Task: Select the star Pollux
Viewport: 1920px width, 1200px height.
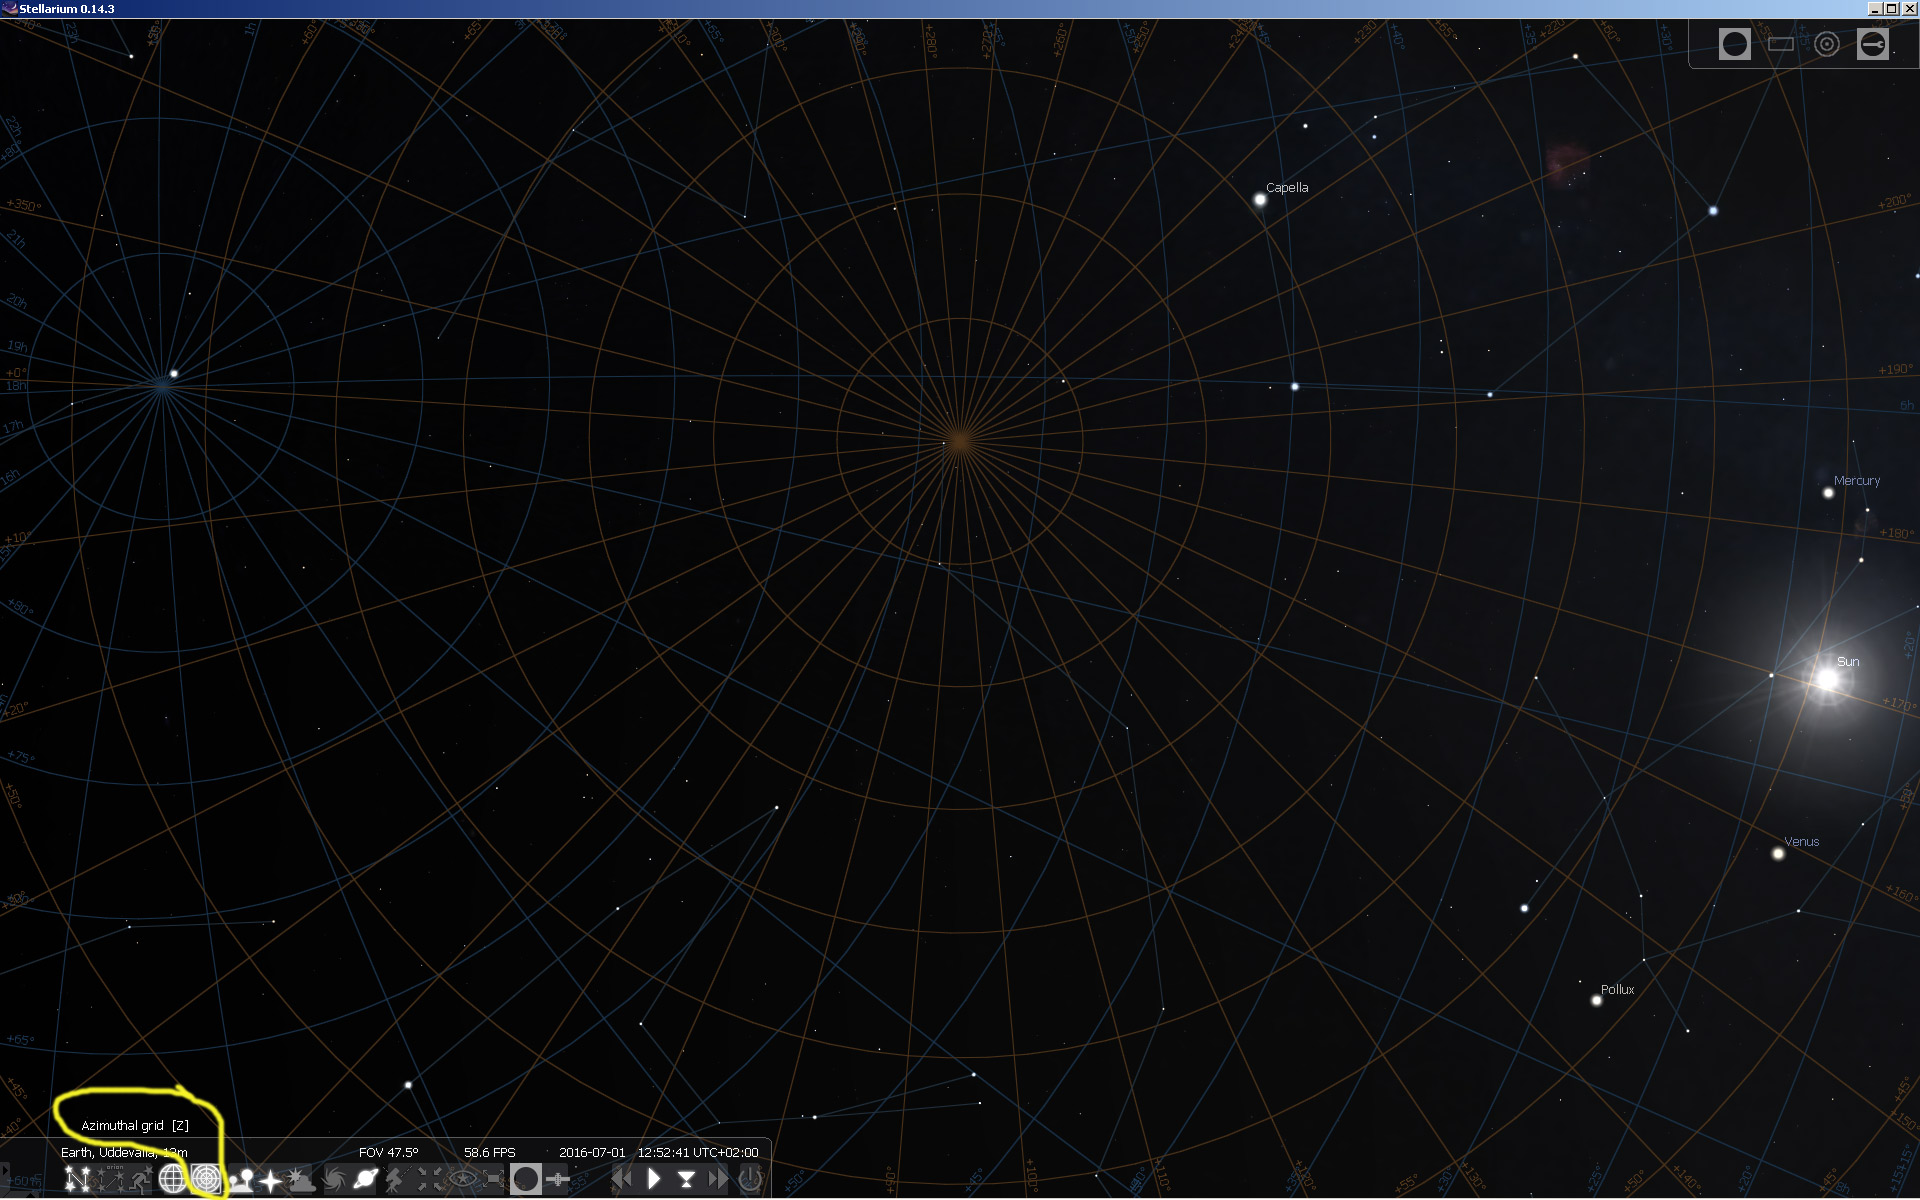Action: pyautogui.click(x=1597, y=1000)
